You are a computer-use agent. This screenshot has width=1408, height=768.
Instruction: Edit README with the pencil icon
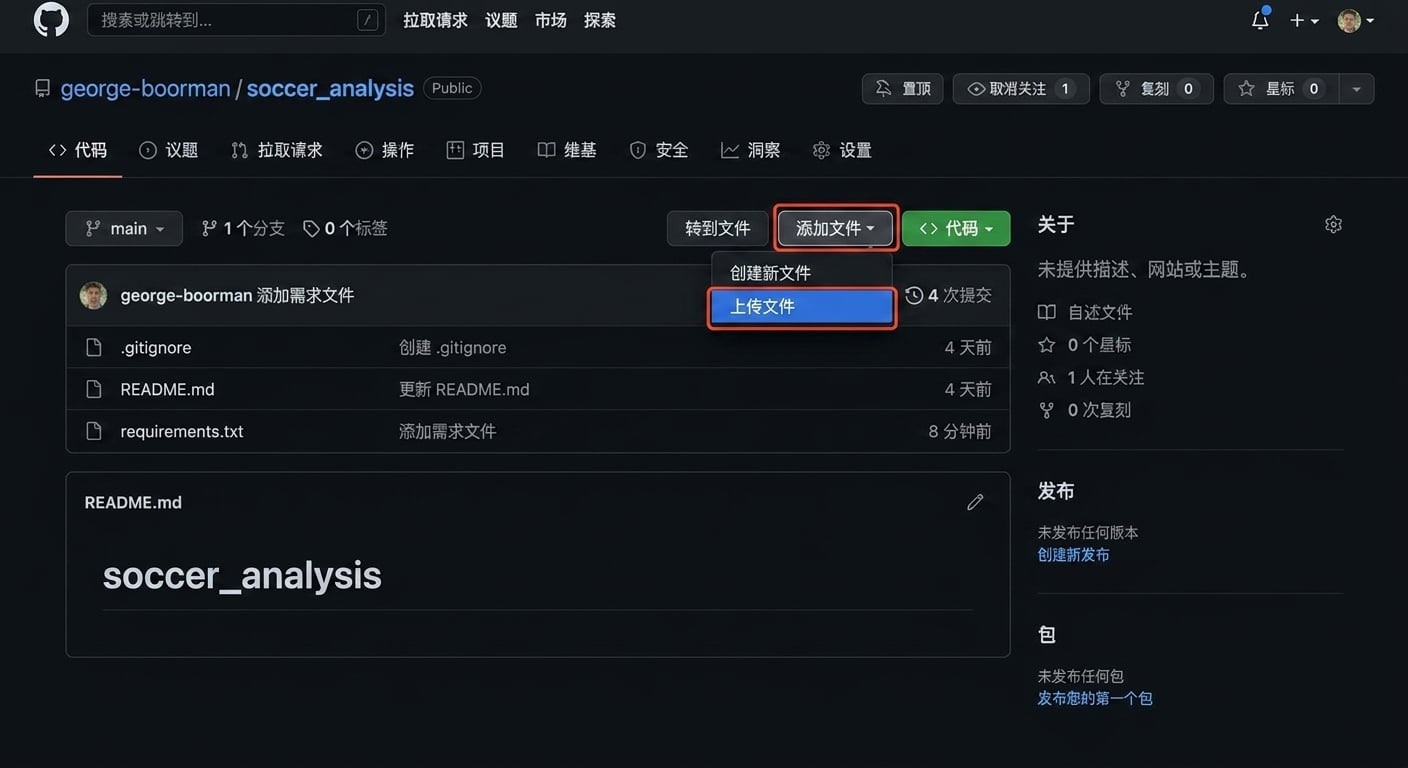[975, 502]
